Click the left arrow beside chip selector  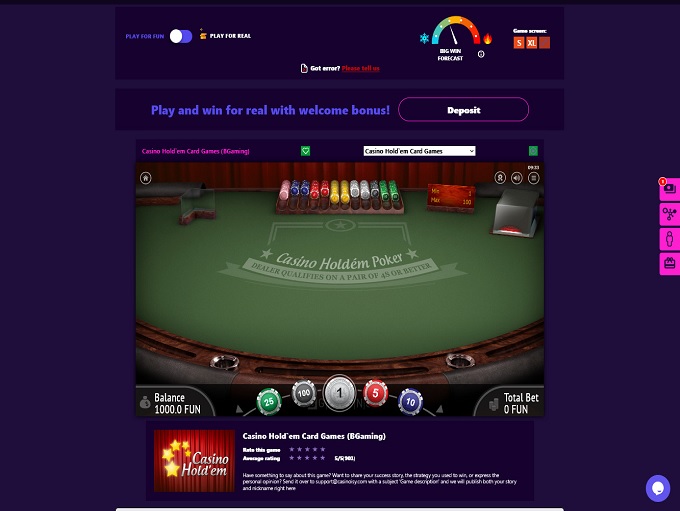click(239, 409)
